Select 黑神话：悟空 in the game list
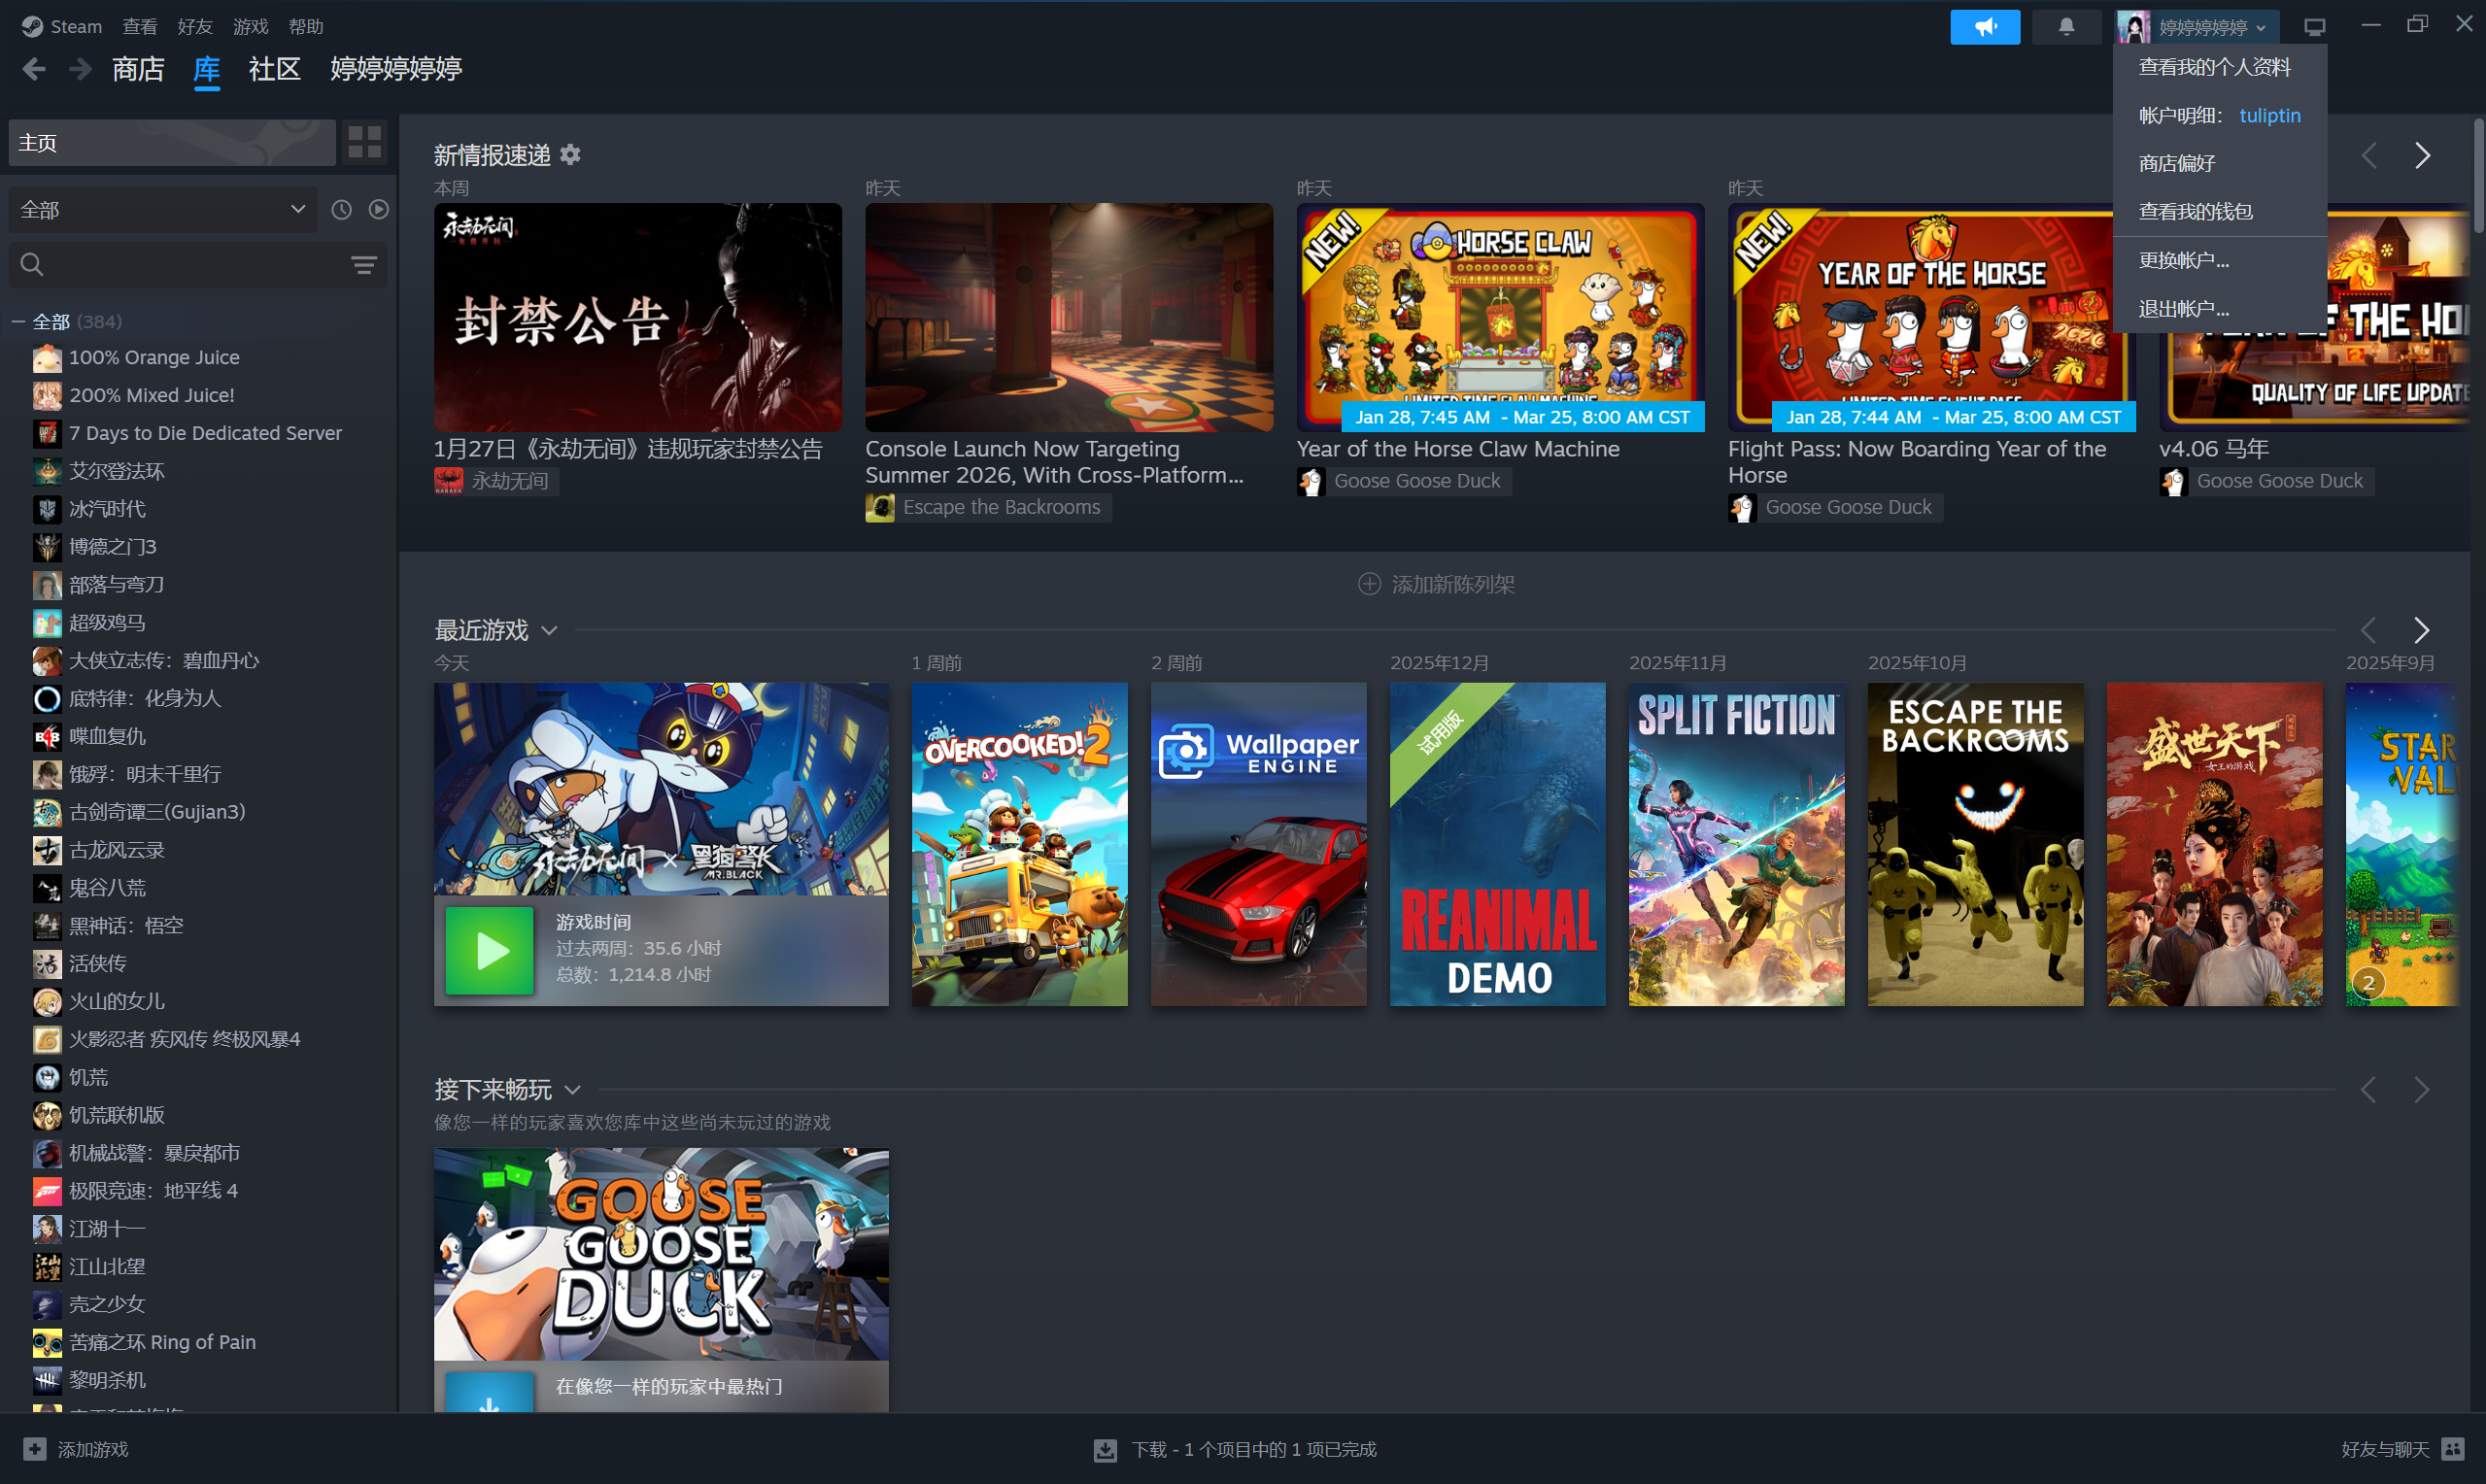This screenshot has height=1484, width=2486. (126, 926)
